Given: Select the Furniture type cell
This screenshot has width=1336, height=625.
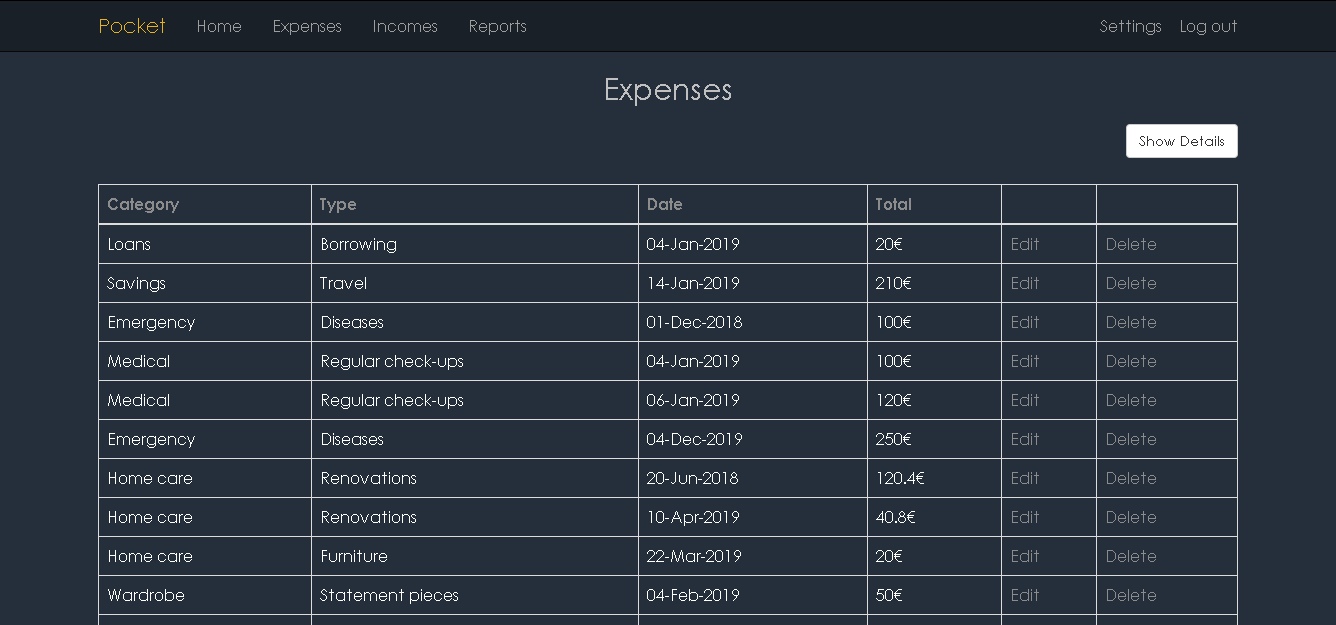Looking at the screenshot, I should (x=475, y=556).
